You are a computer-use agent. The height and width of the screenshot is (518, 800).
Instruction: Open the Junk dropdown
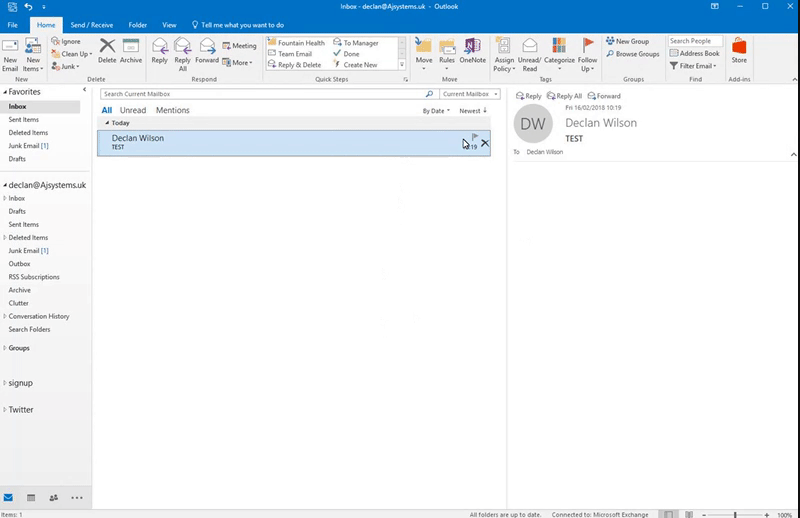[x=65, y=66]
